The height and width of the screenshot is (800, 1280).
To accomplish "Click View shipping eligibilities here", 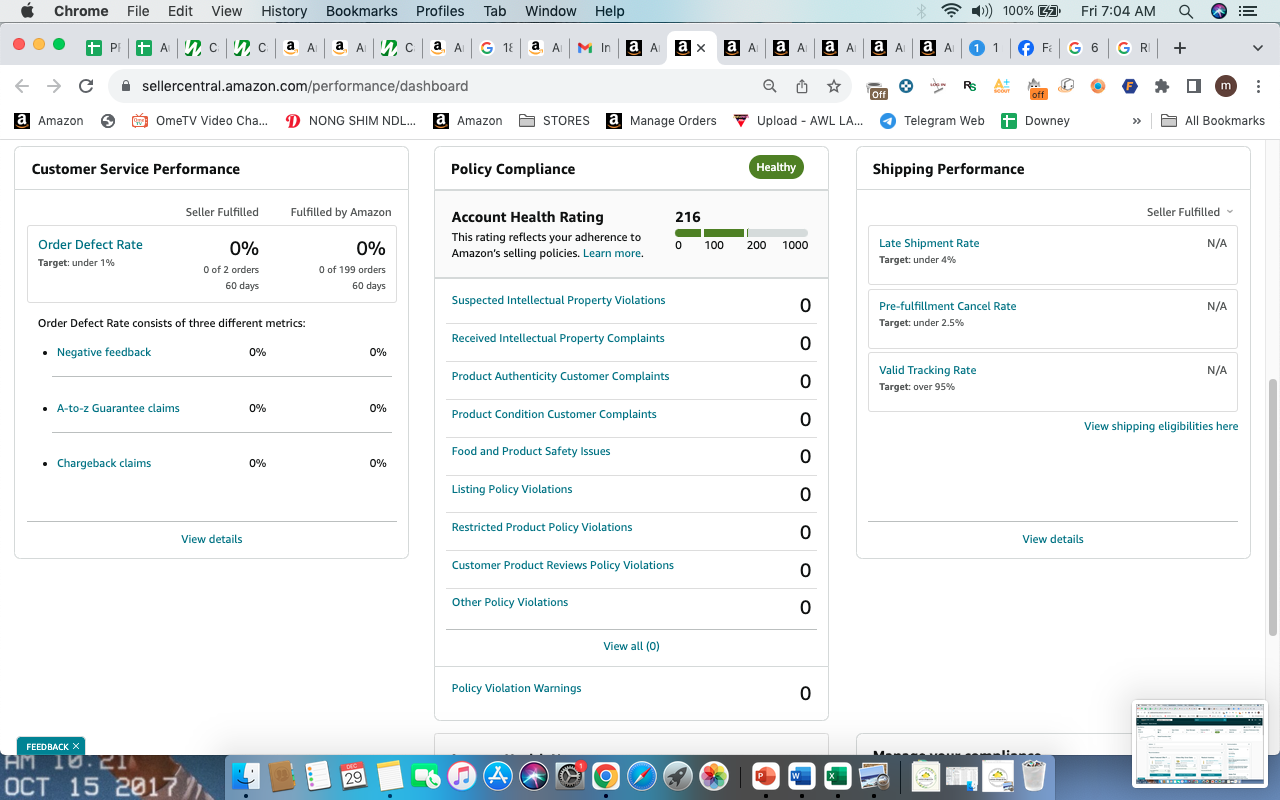I will pyautogui.click(x=1161, y=426).
